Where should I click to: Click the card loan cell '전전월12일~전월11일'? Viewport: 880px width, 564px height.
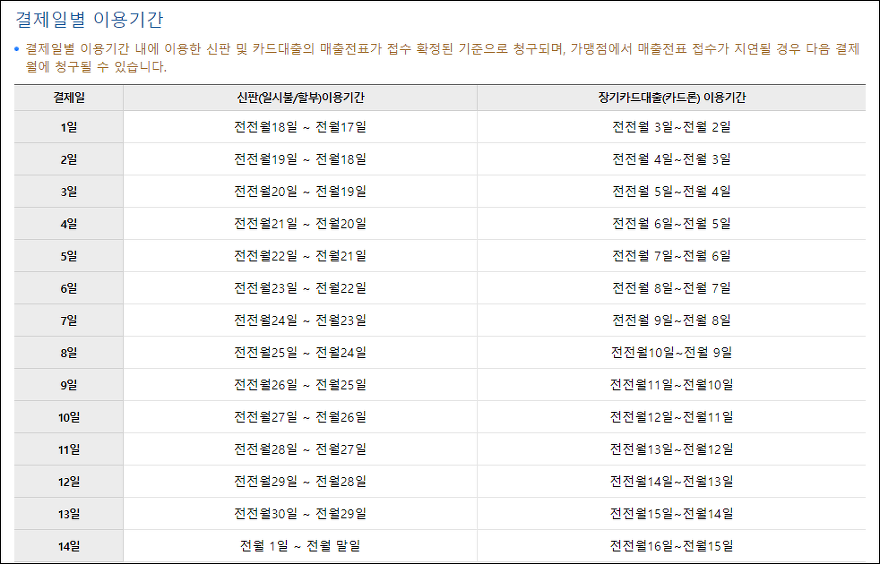(x=672, y=418)
